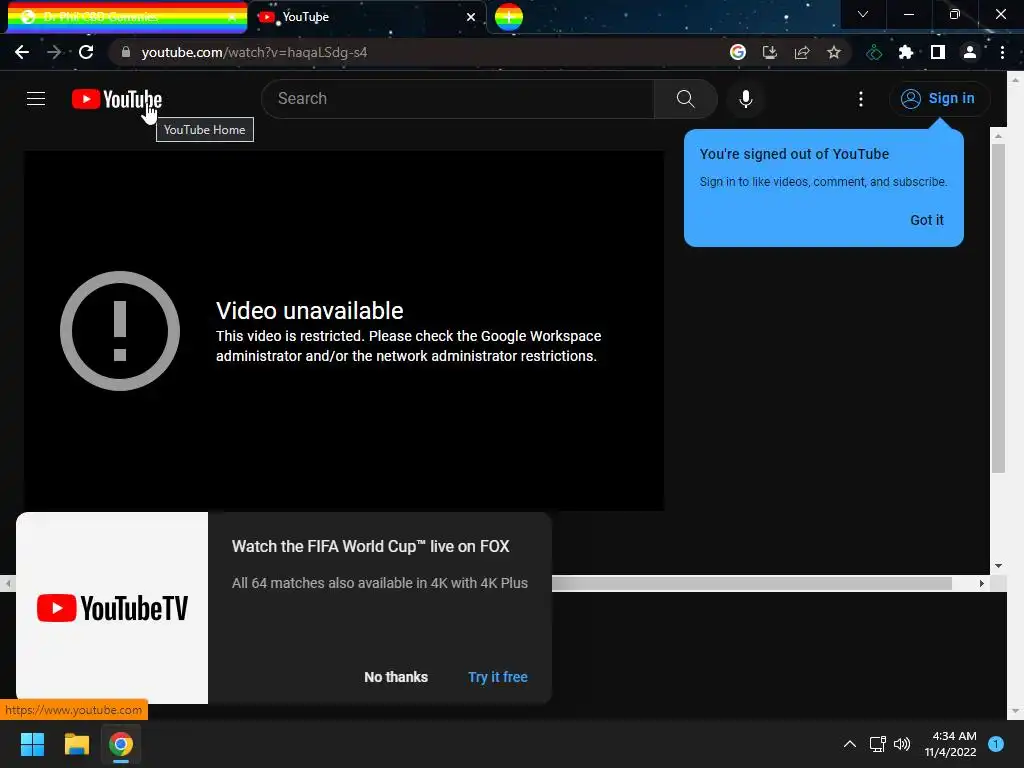Image resolution: width=1024 pixels, height=768 pixels.
Task: Click the install app icon in address bar
Action: 769,52
